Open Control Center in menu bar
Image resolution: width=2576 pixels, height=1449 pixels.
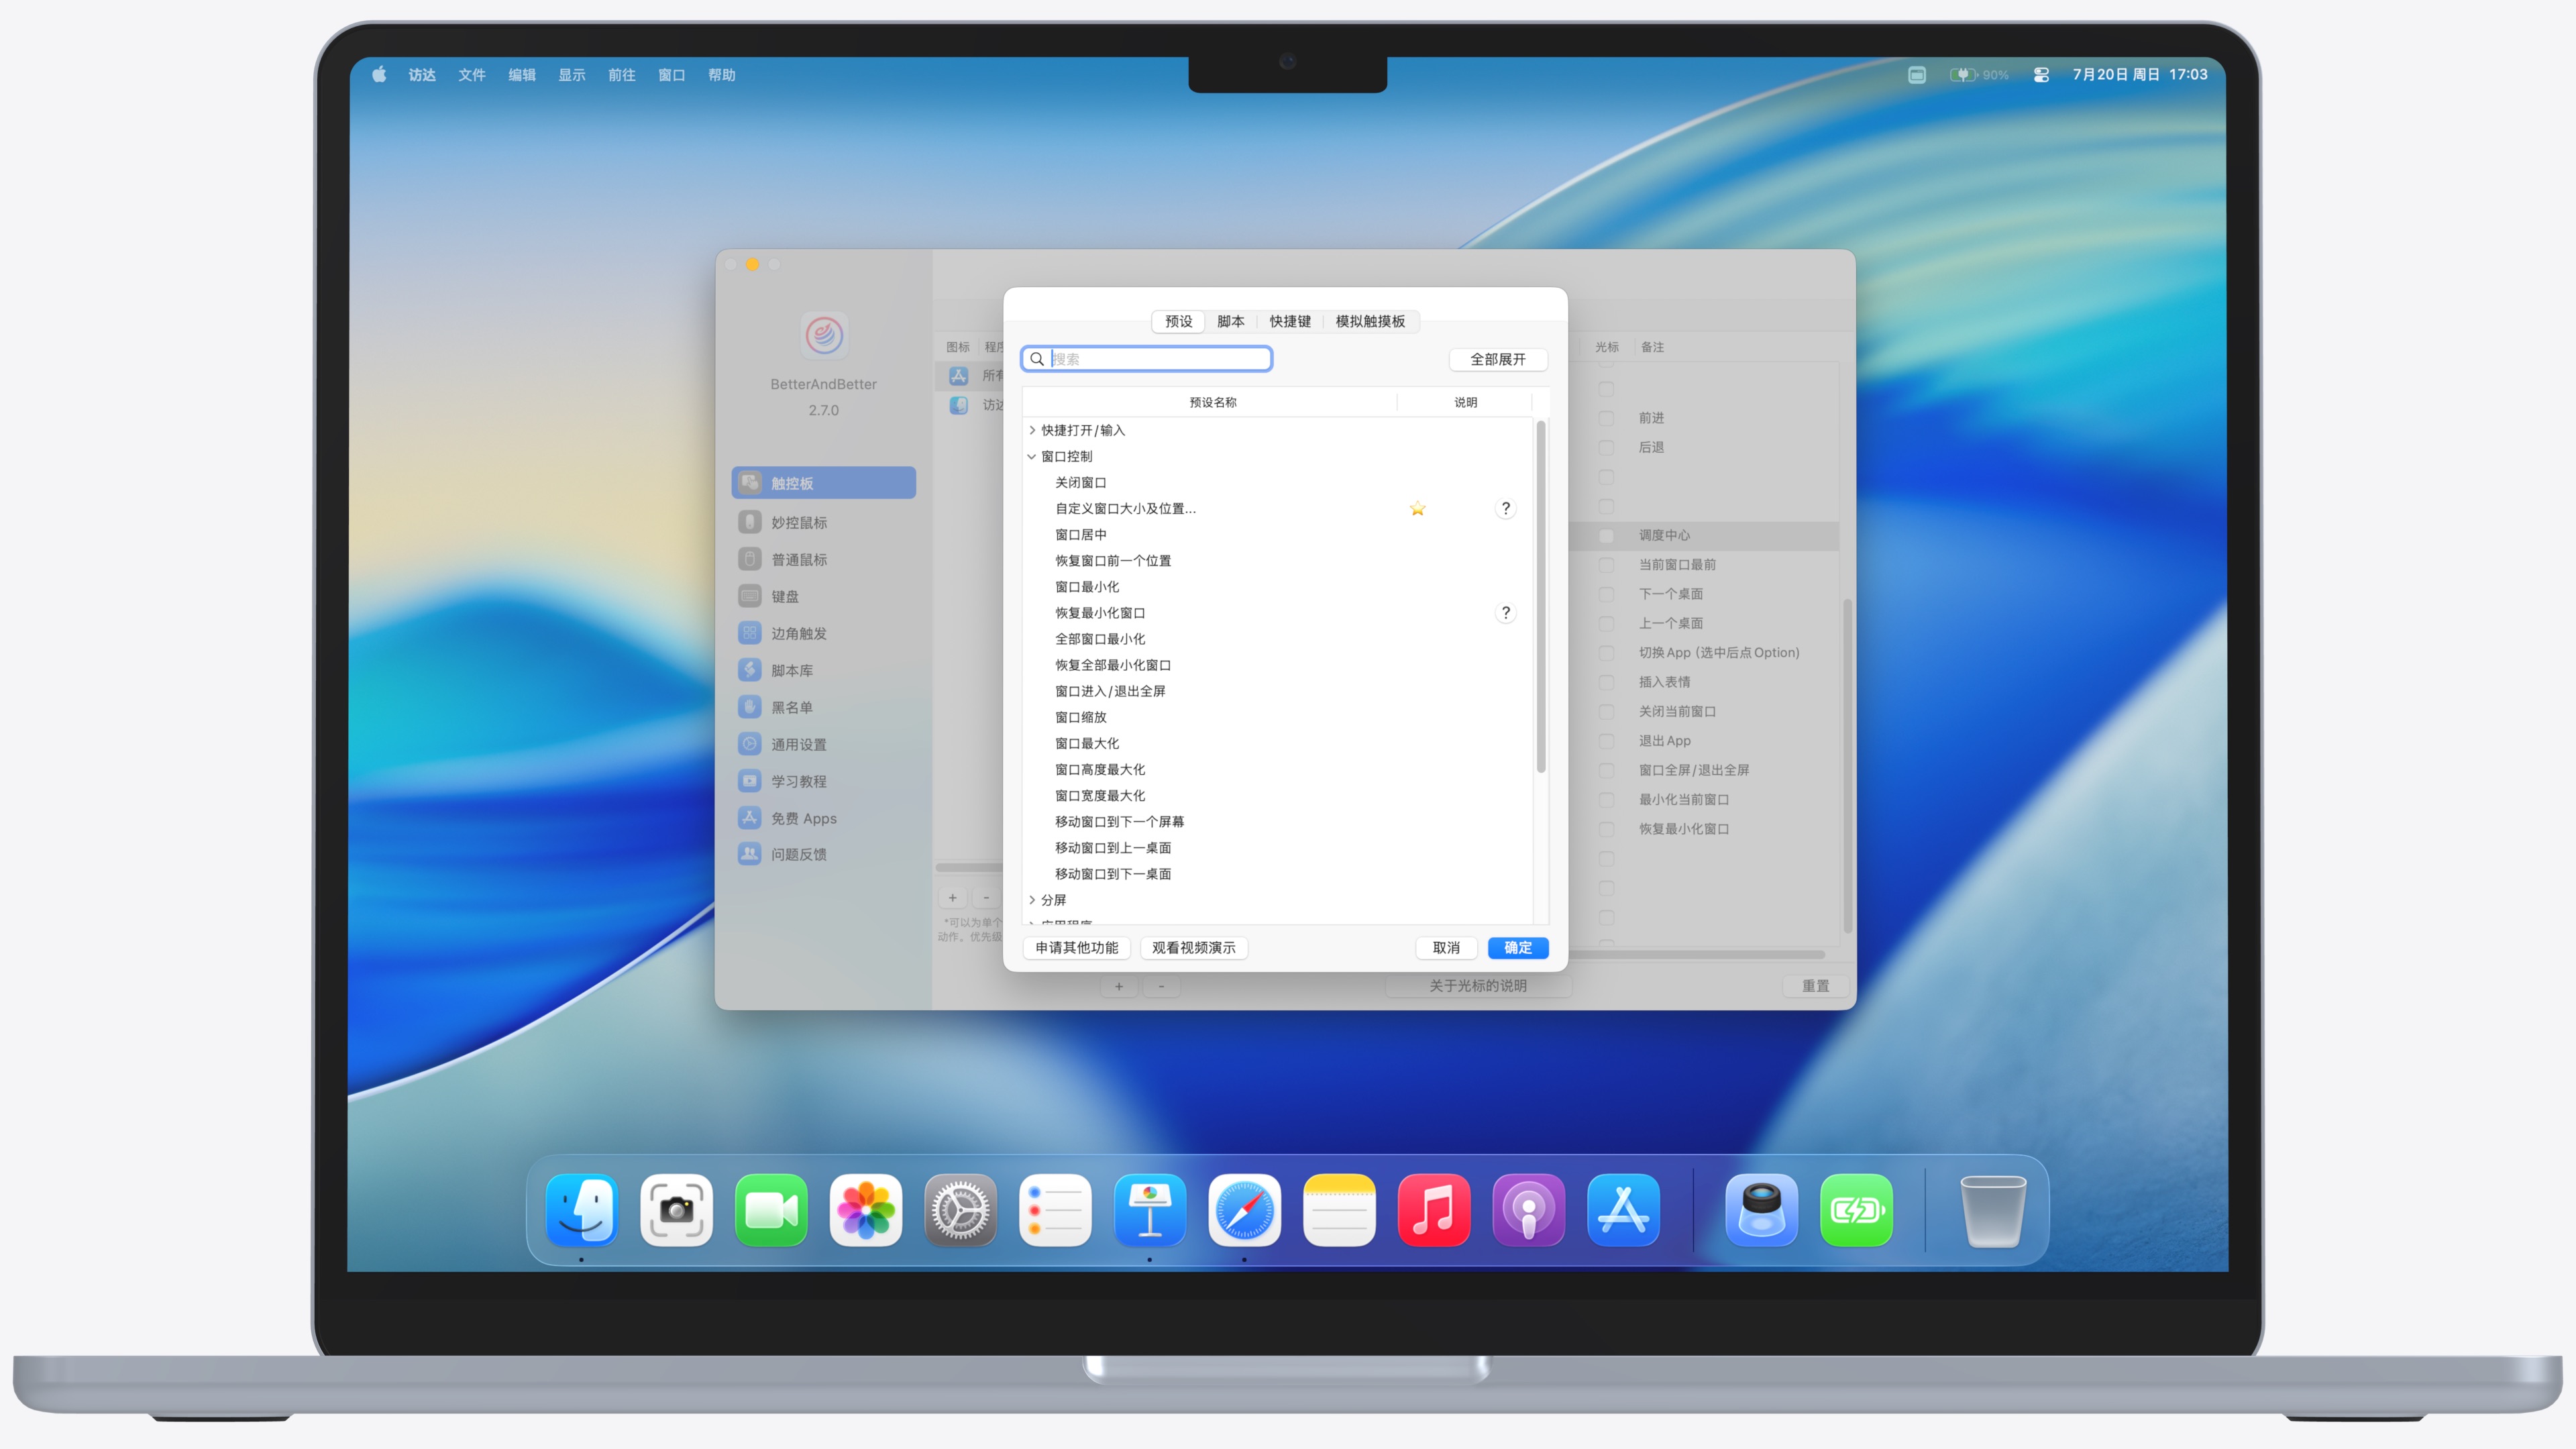point(2041,75)
